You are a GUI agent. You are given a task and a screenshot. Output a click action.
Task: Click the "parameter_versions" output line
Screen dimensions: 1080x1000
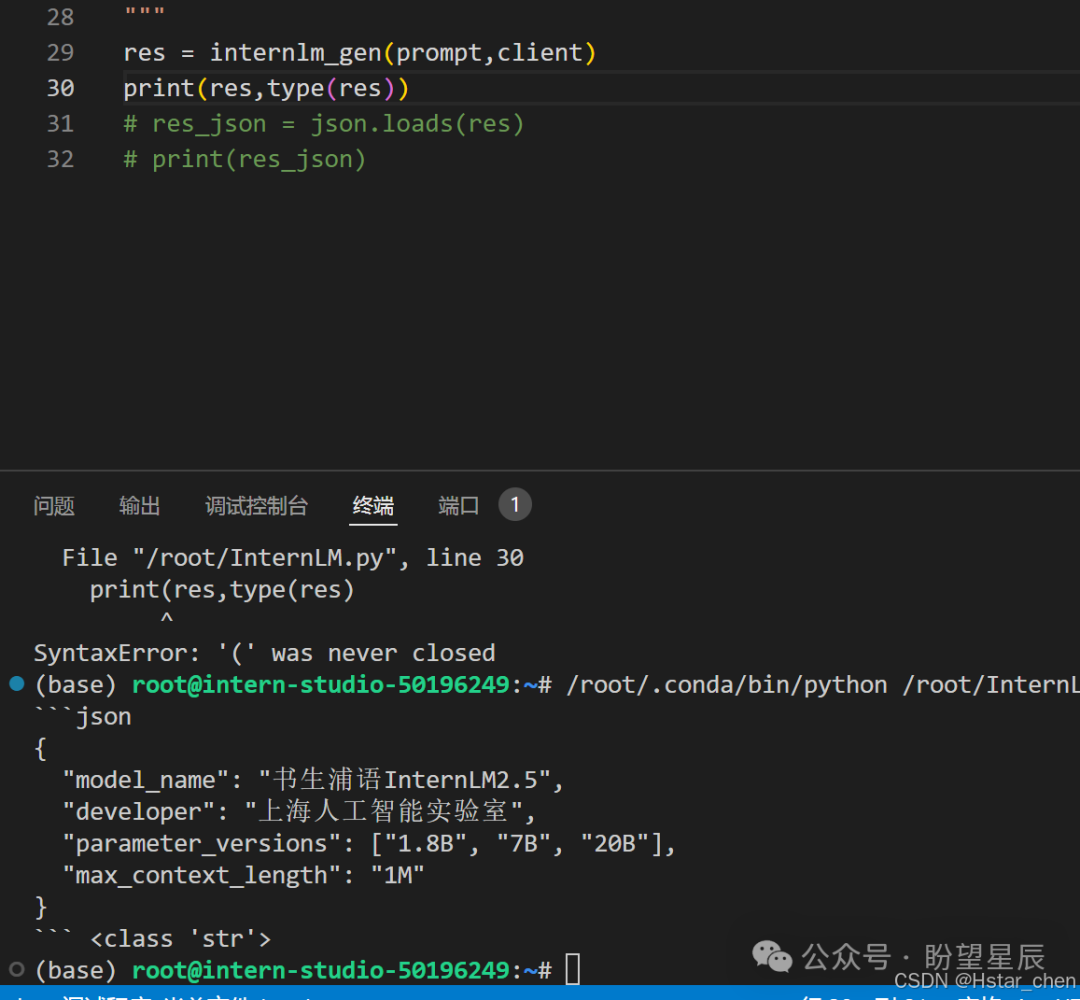368,844
